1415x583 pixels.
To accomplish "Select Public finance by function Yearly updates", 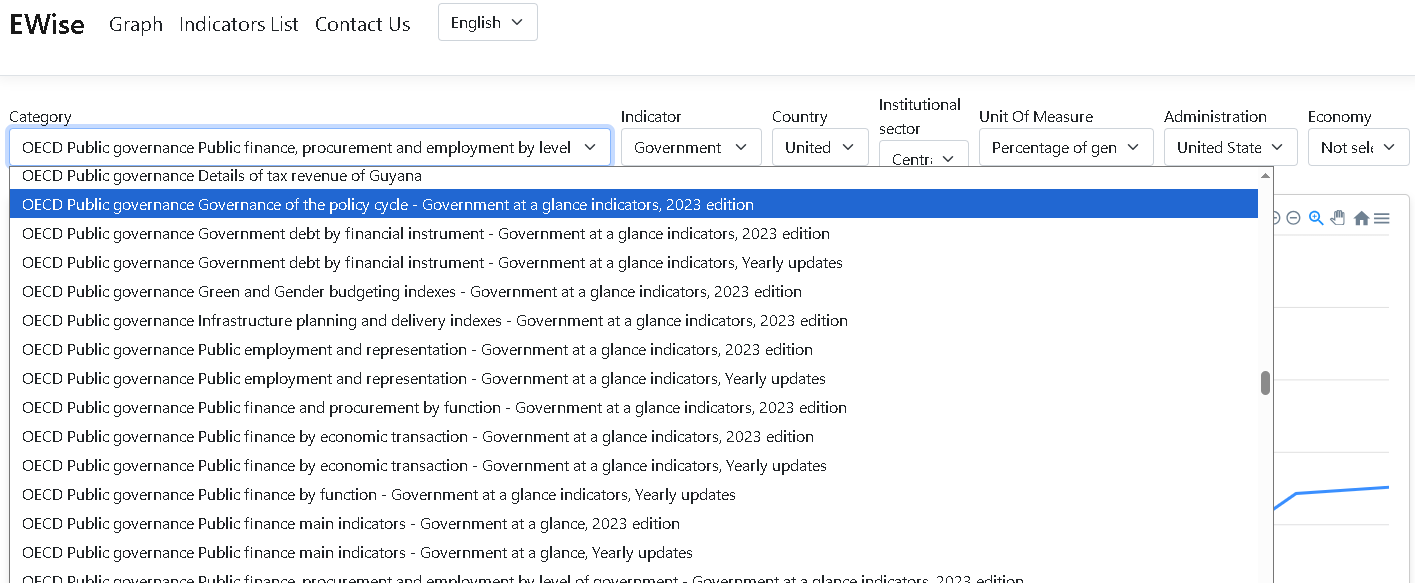I will tap(634, 494).
